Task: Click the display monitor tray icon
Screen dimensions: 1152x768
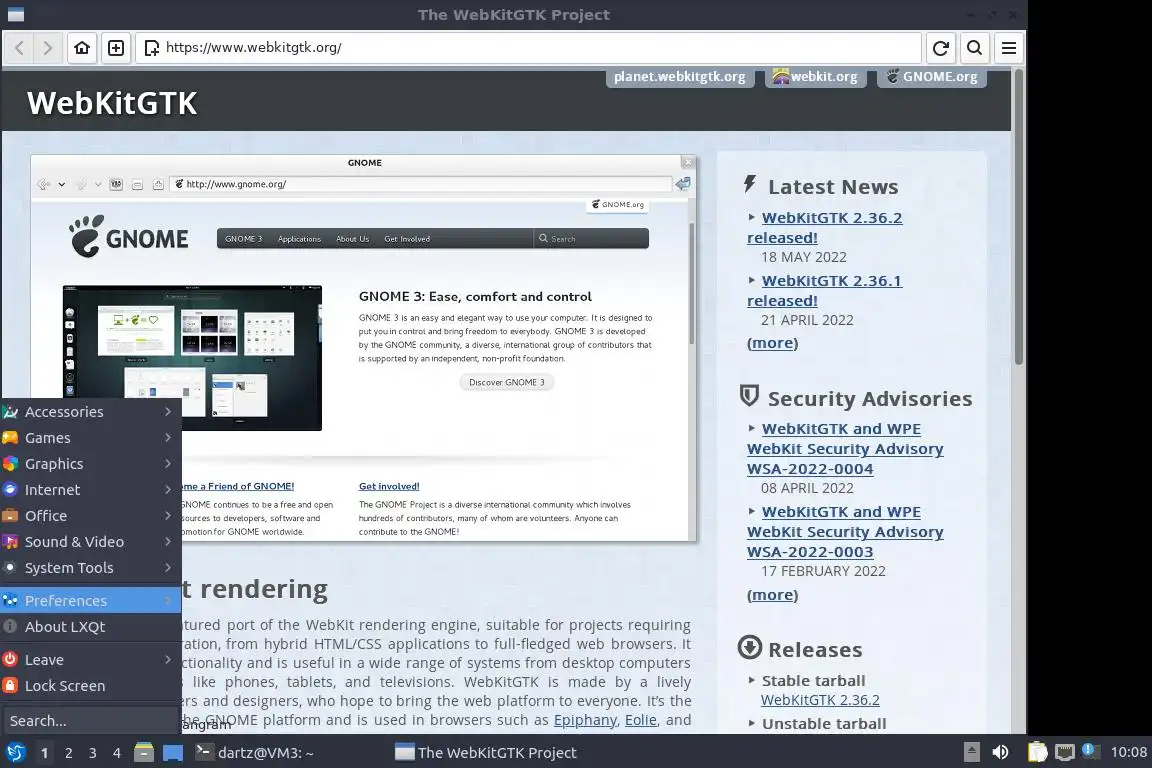Action: [x=1065, y=752]
